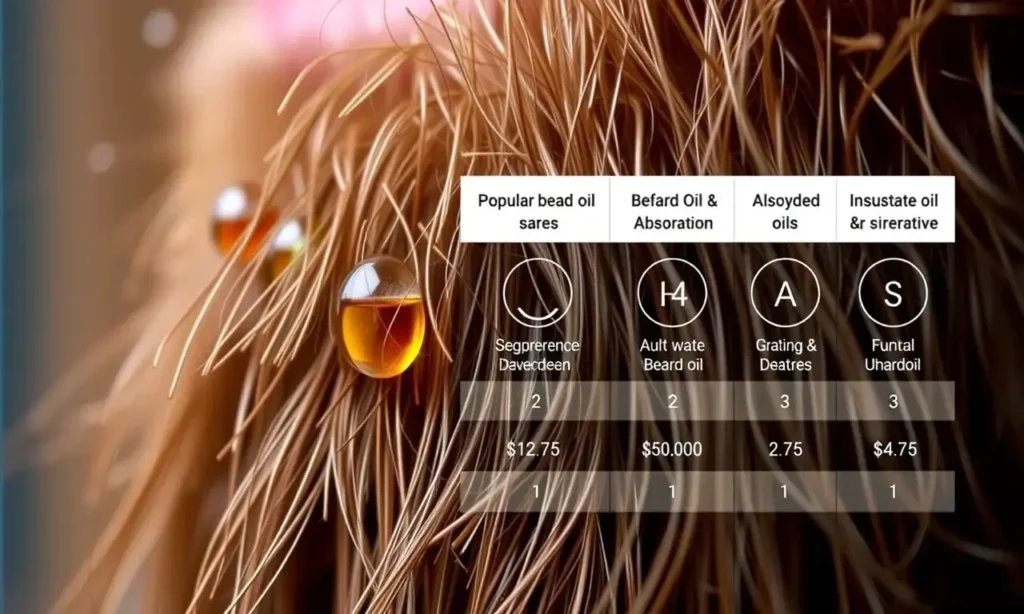Click the 3 under Funtal Uhardoil
Viewport: 1024px width, 614px height.
pyautogui.click(x=893, y=402)
